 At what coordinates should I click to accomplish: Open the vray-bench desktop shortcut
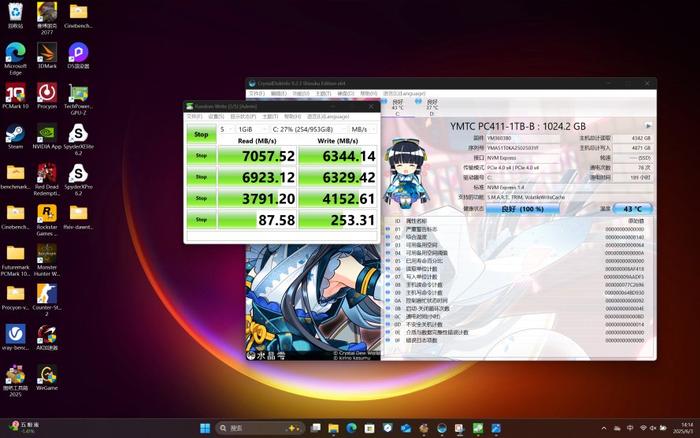tap(15, 337)
